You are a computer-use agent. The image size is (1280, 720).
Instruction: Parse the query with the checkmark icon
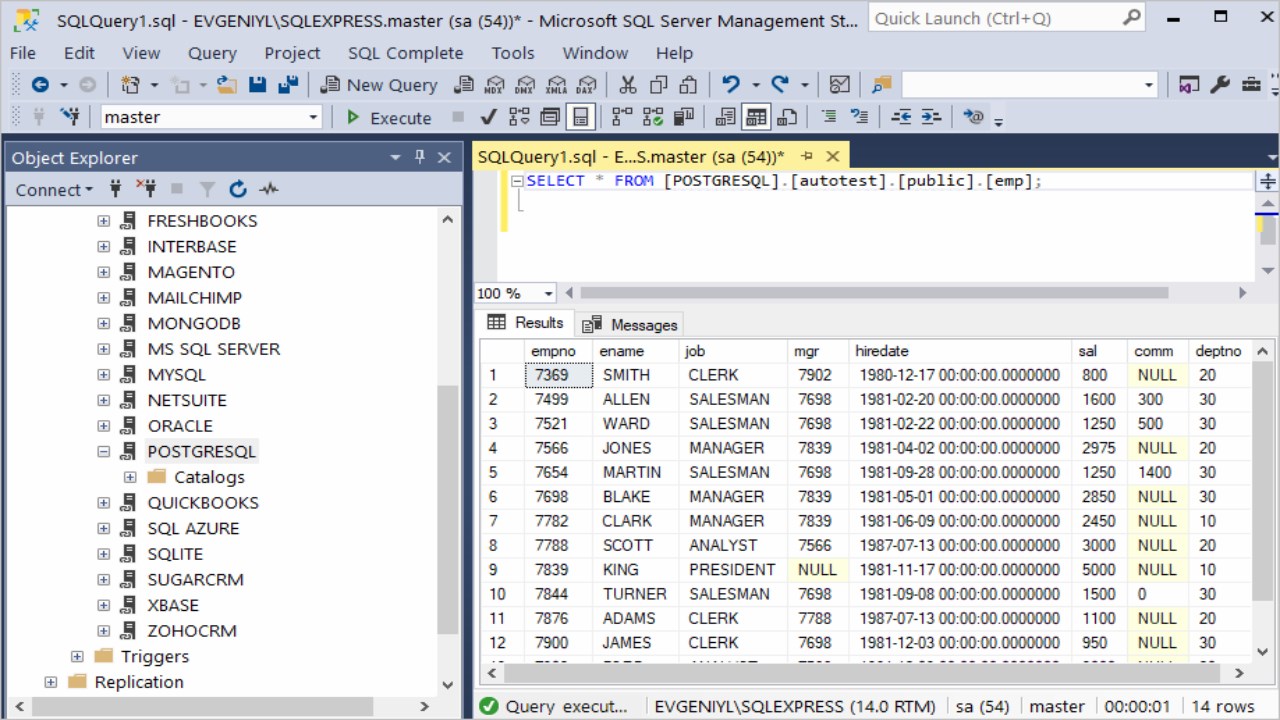point(488,117)
